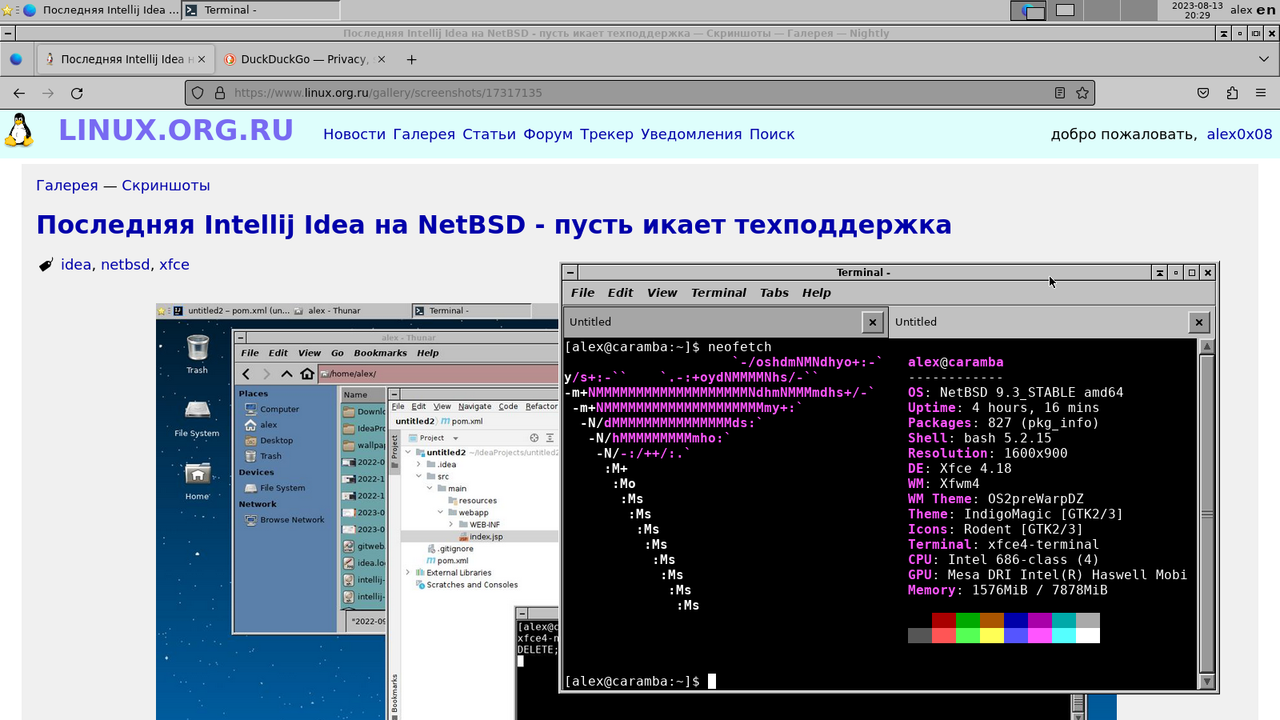
Task: Click the browser forward arrow
Action: 47,93
